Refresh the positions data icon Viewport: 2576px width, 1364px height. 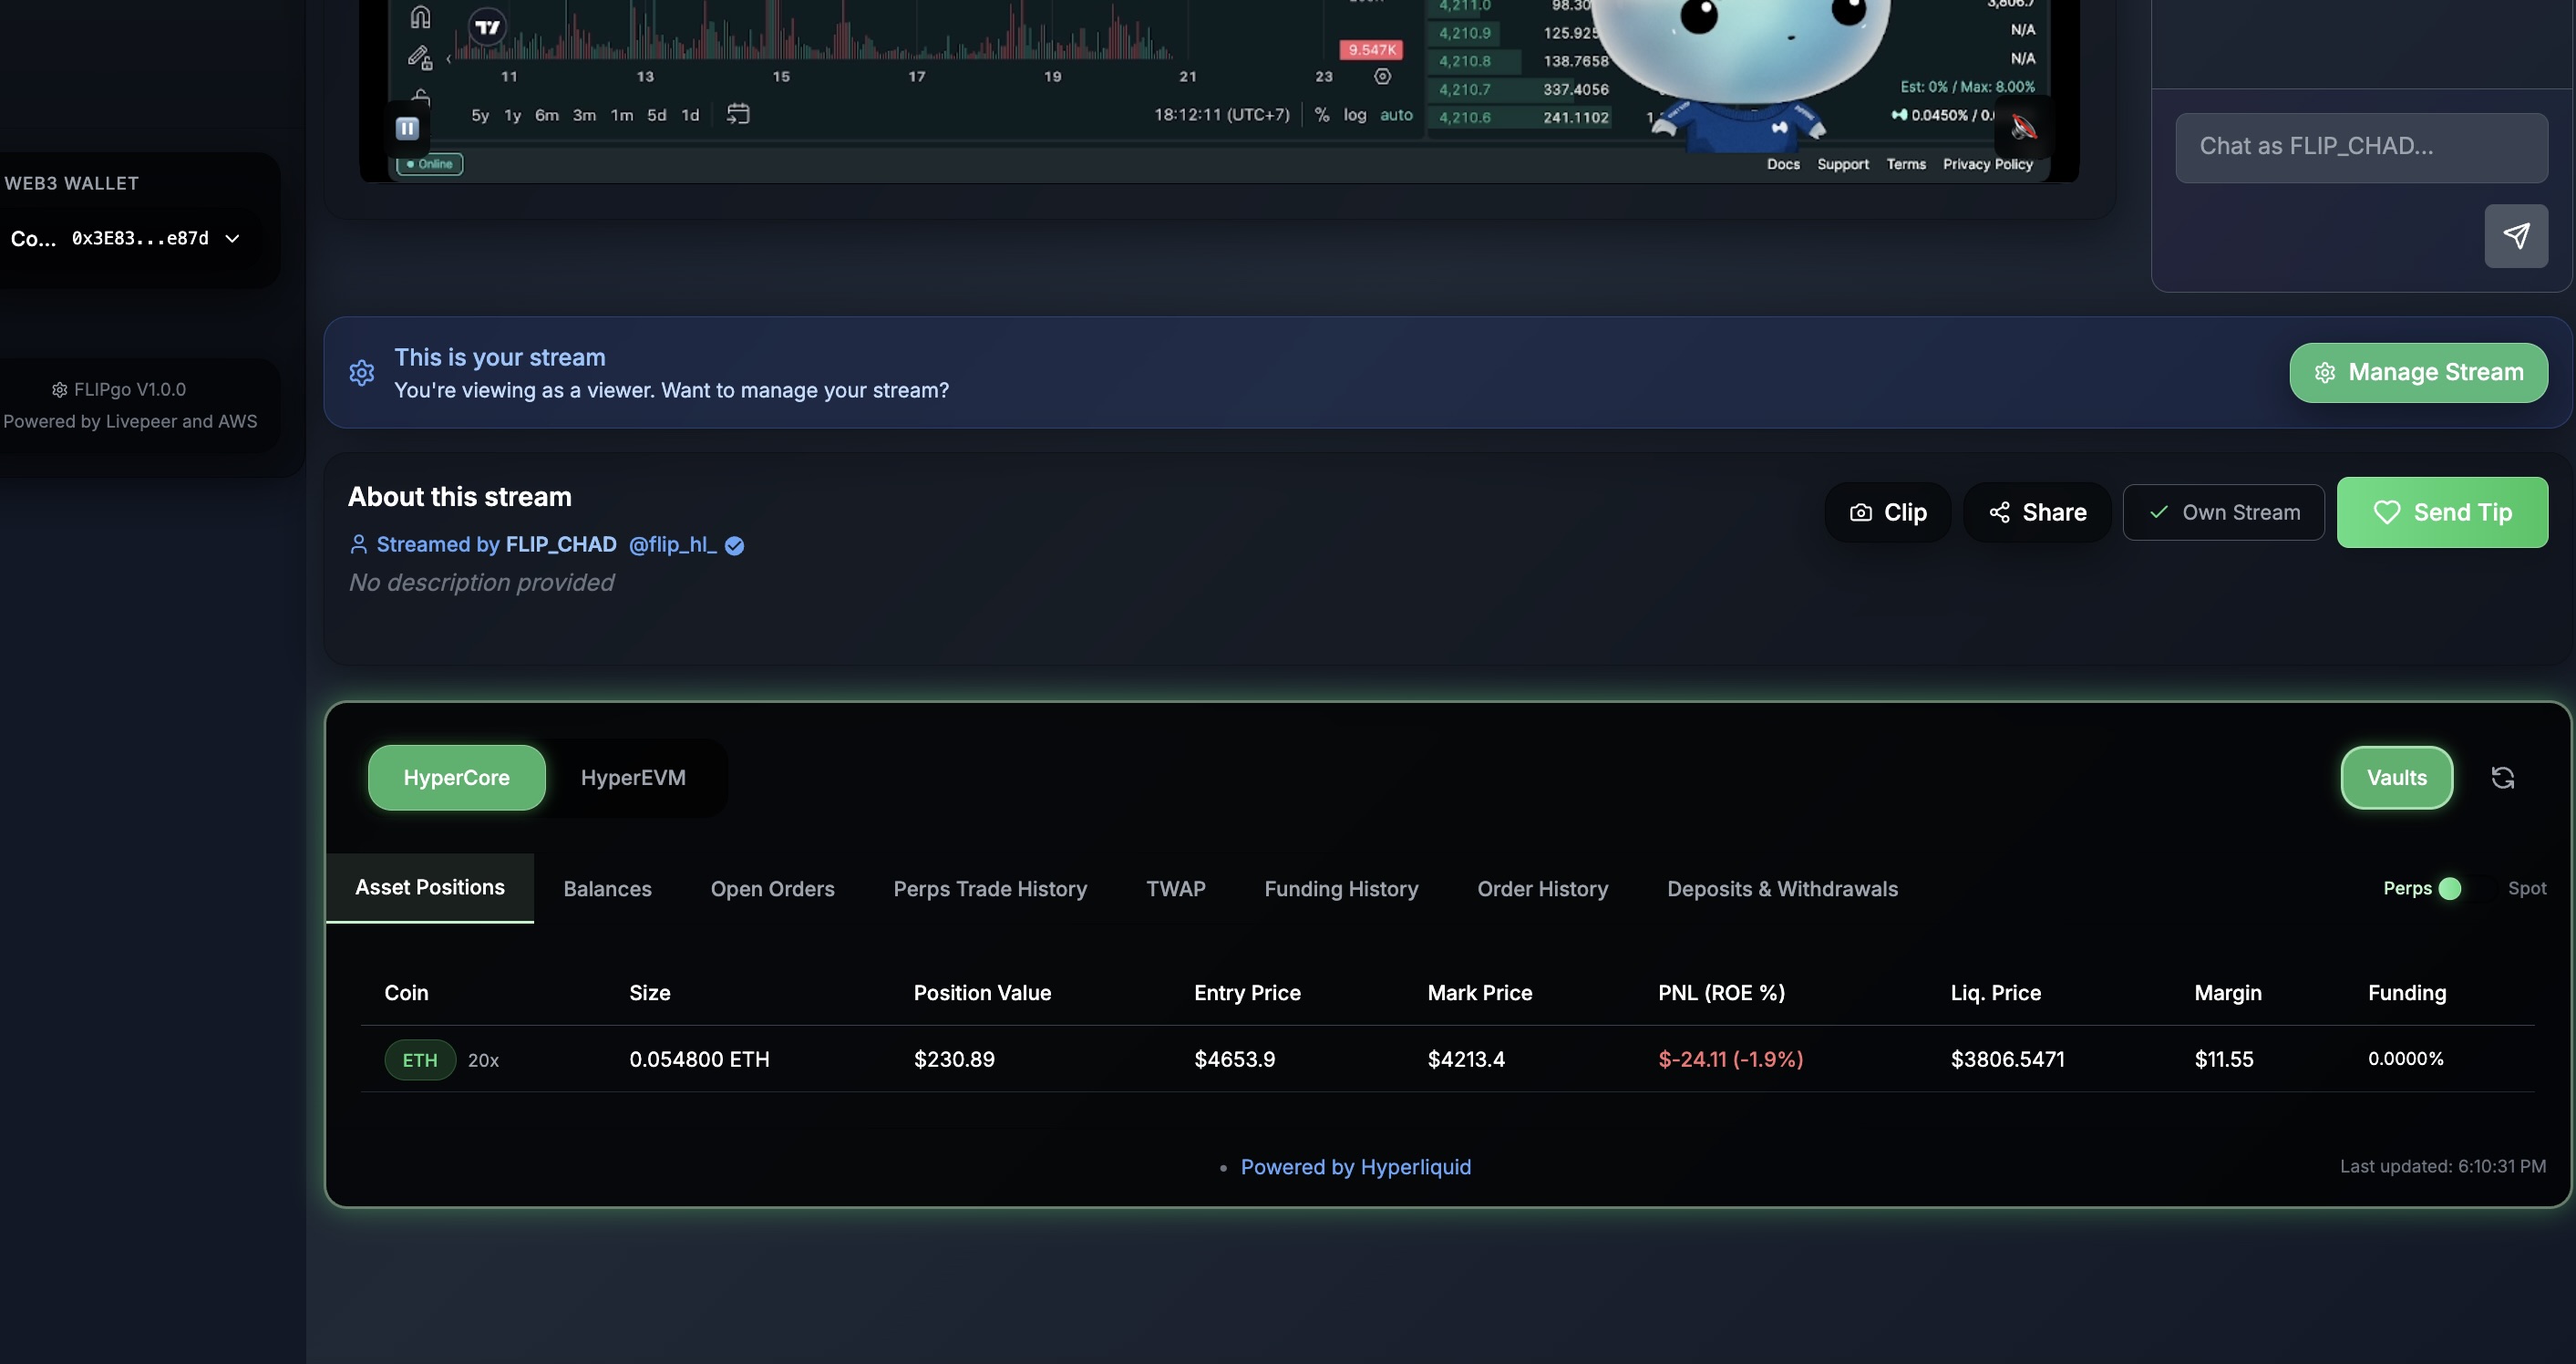(x=2502, y=777)
